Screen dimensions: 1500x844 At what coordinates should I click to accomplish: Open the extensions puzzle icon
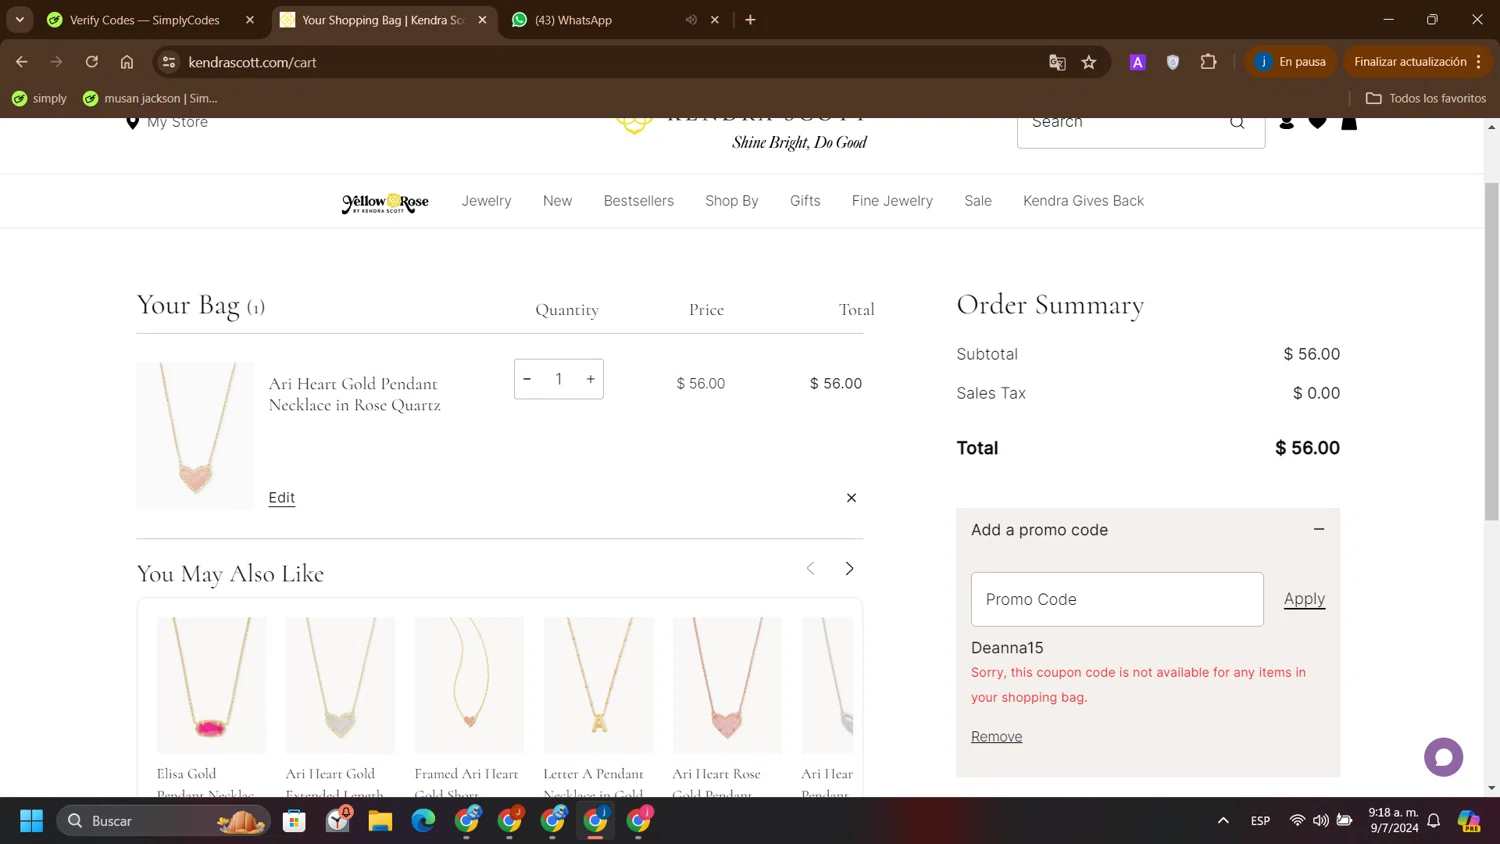click(x=1208, y=62)
